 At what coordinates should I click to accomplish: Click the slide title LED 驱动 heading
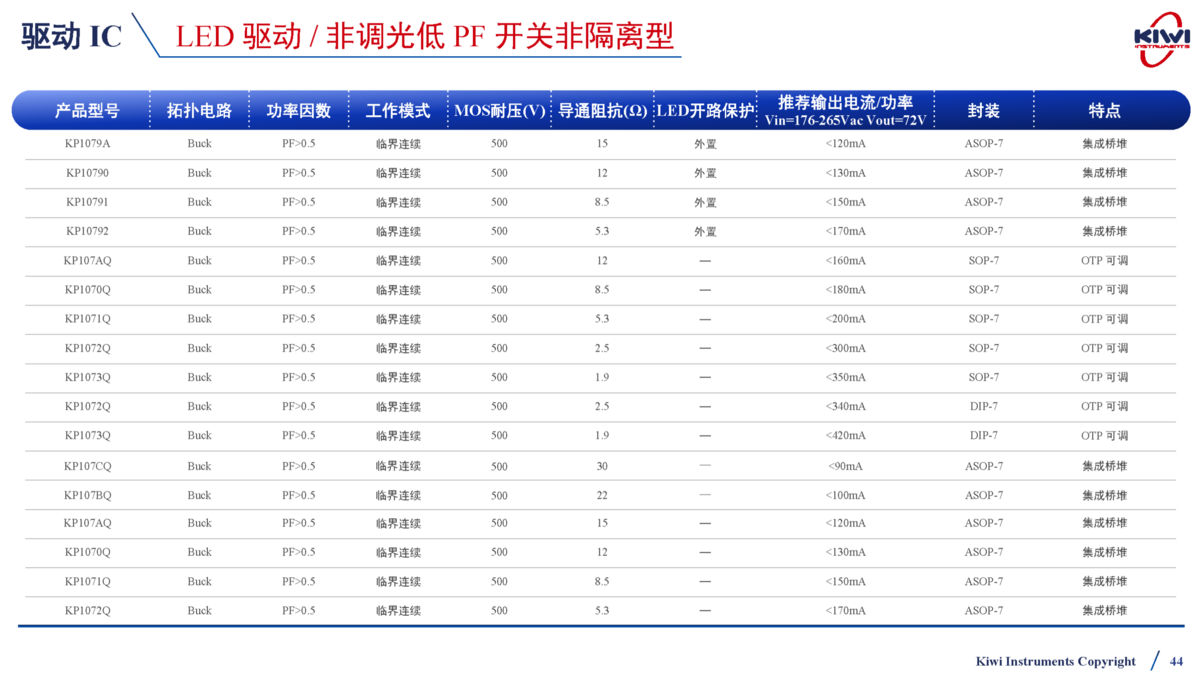coord(424,36)
